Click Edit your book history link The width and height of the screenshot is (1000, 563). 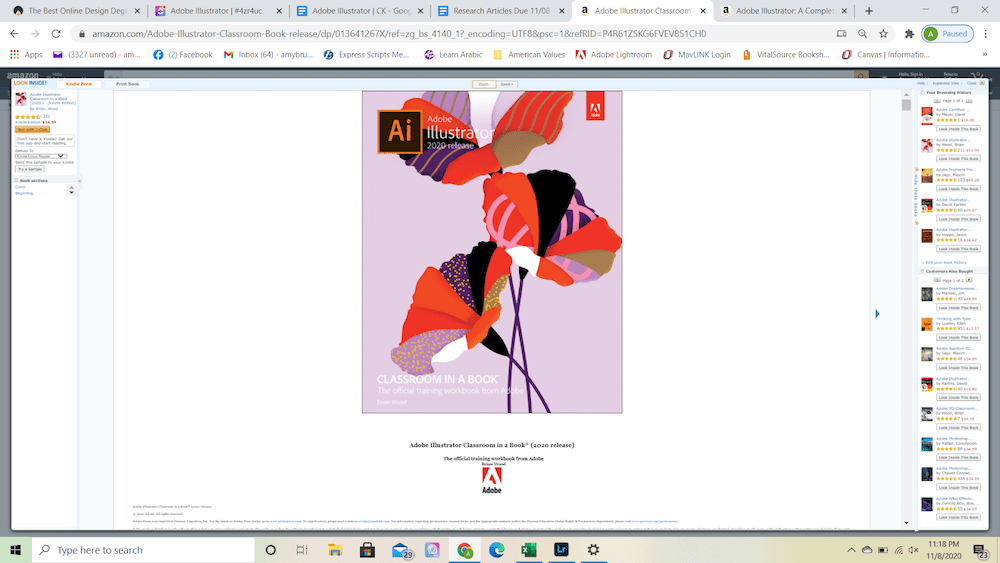(x=946, y=262)
